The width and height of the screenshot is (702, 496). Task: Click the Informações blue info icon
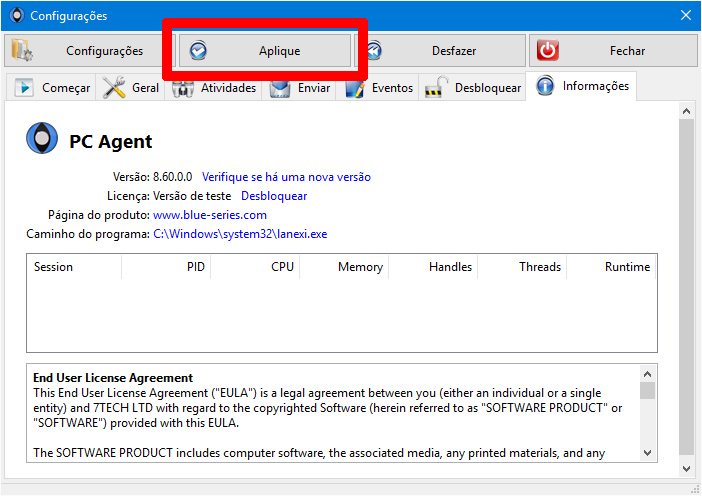click(x=545, y=86)
